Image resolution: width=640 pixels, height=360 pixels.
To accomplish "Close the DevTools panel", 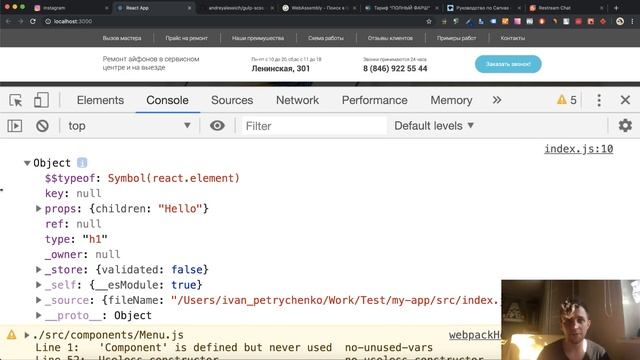I will 625,100.
